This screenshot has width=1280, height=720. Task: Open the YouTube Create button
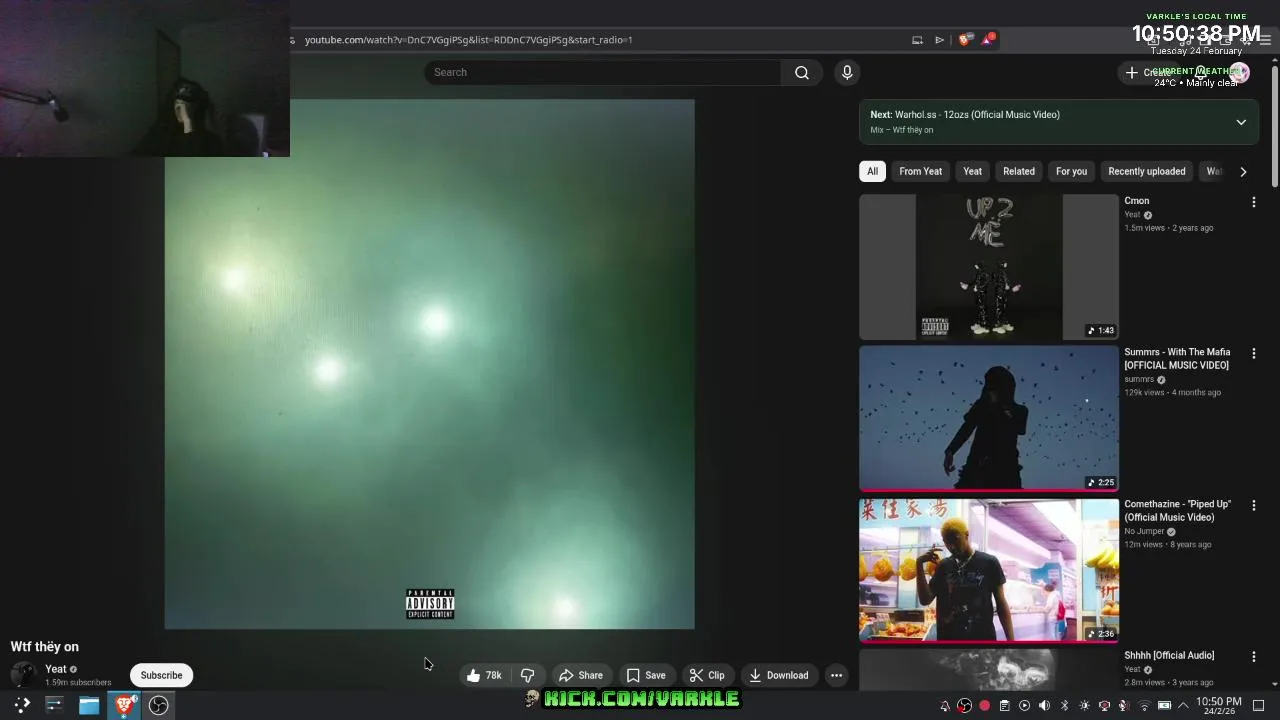point(1149,72)
